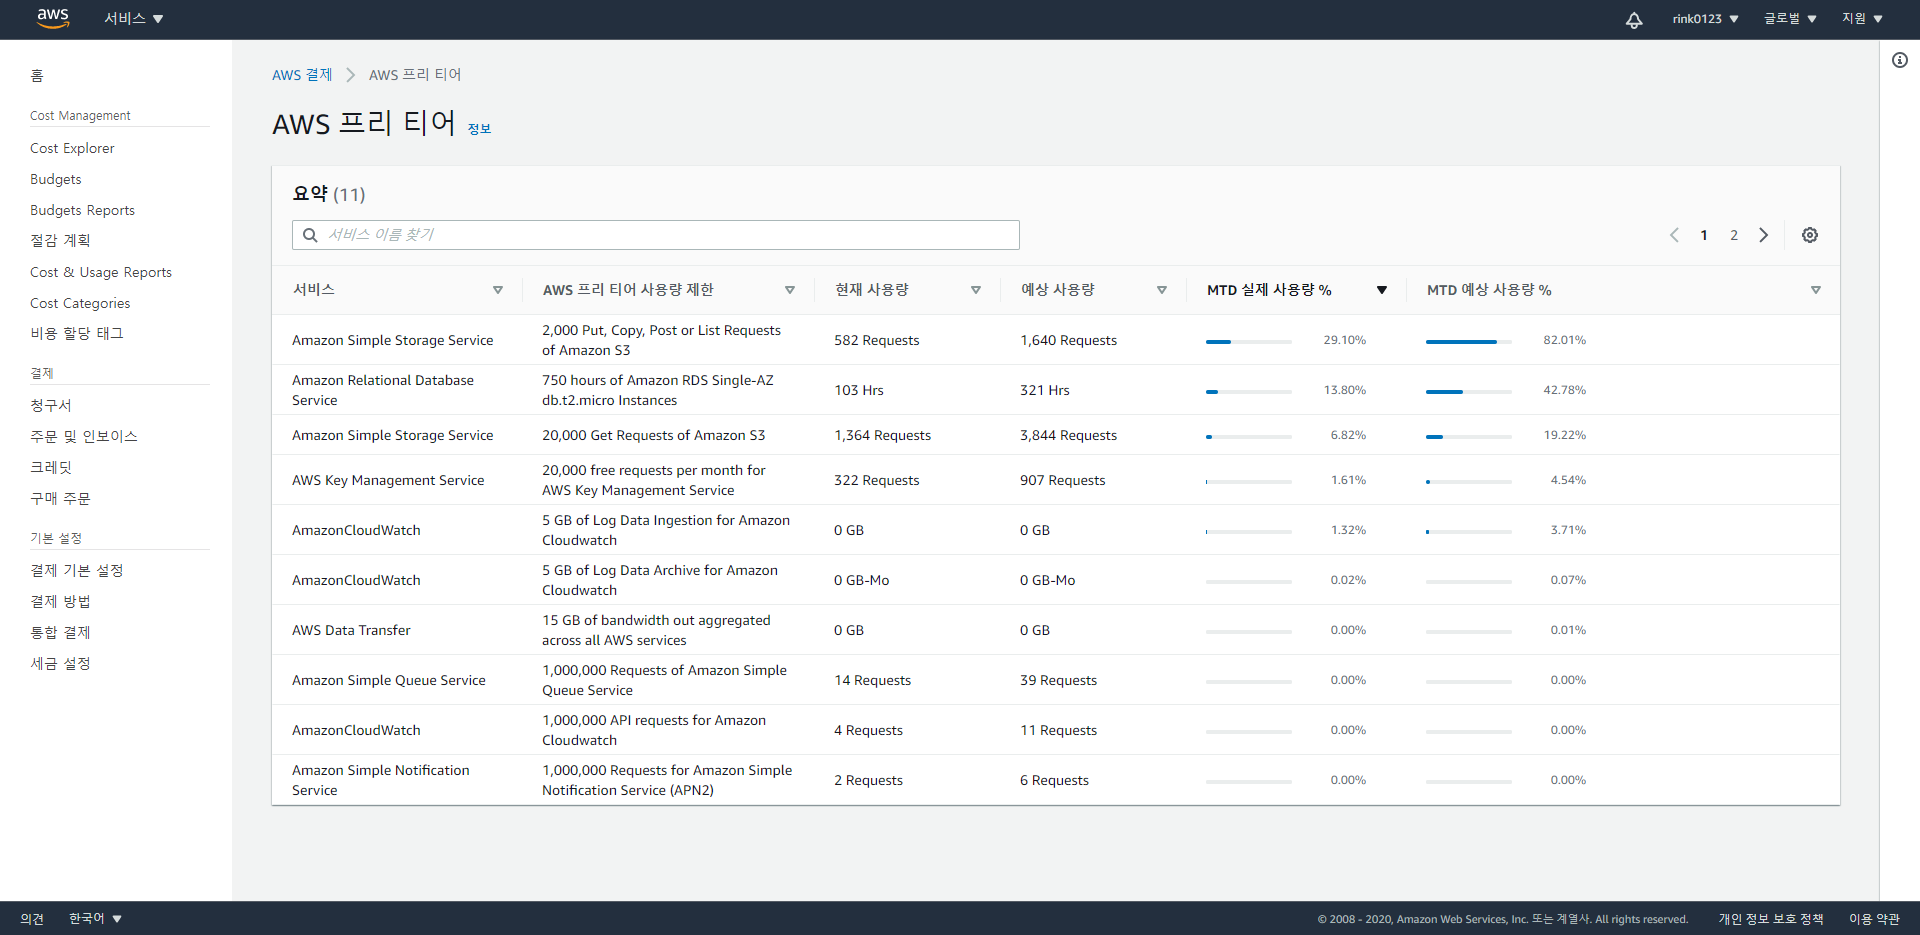Open Cost Explorer in sidebar
1920x935 pixels.
72,148
